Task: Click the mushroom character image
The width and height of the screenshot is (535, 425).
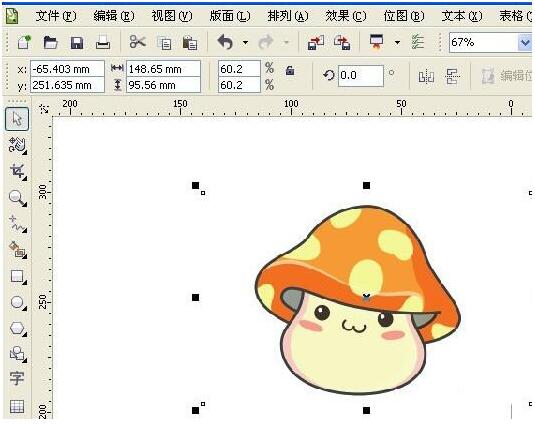Action: point(358,300)
